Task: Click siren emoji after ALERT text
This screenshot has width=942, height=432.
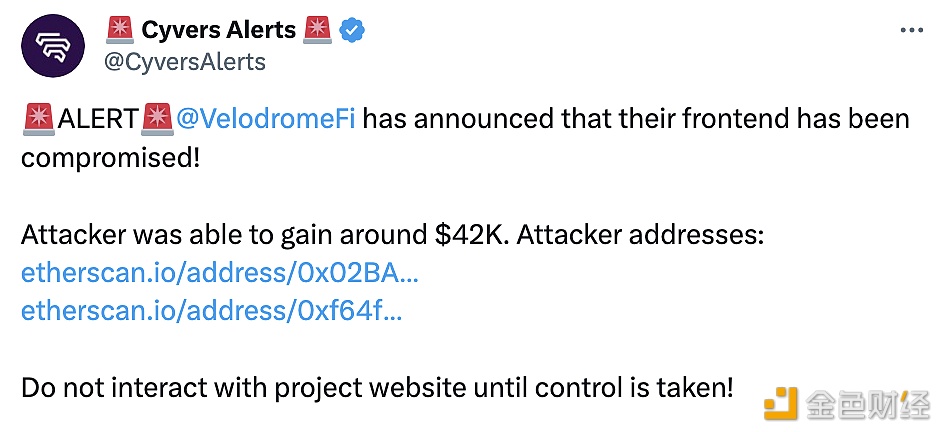Action: pos(156,119)
